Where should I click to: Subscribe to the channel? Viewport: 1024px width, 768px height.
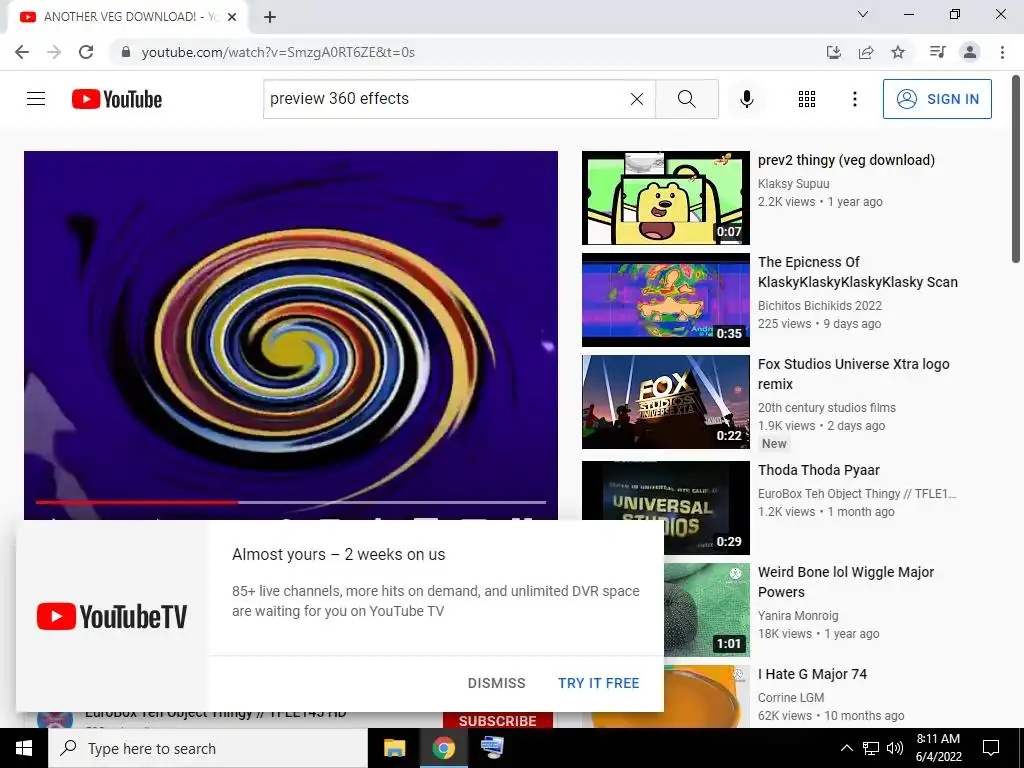pos(498,720)
